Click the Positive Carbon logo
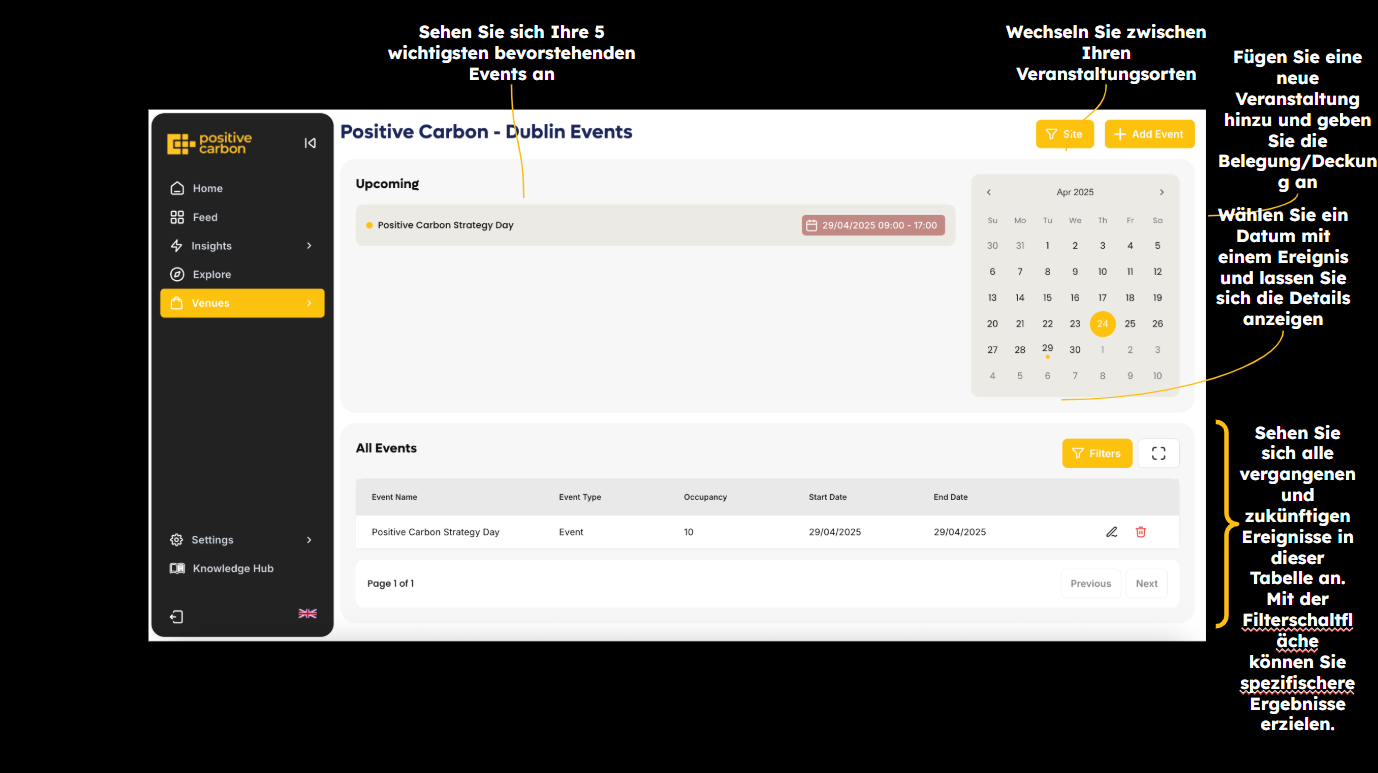Screen dimensions: 1378x773 click(210, 143)
